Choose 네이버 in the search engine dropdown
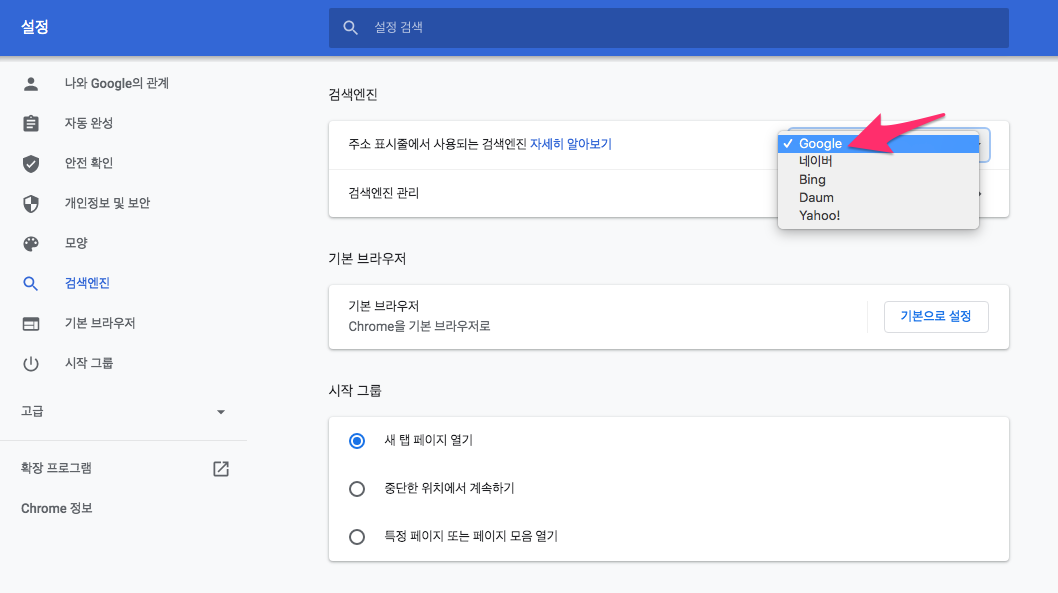This screenshot has width=1058, height=593. click(878, 161)
